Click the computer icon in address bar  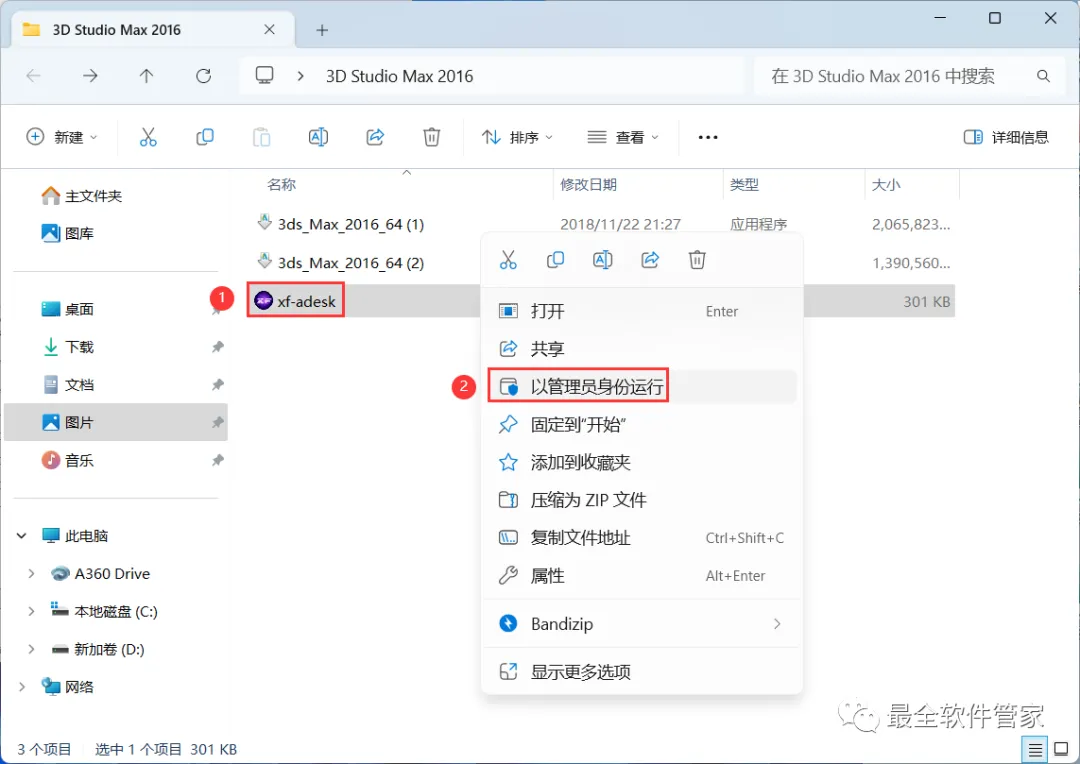coord(264,75)
